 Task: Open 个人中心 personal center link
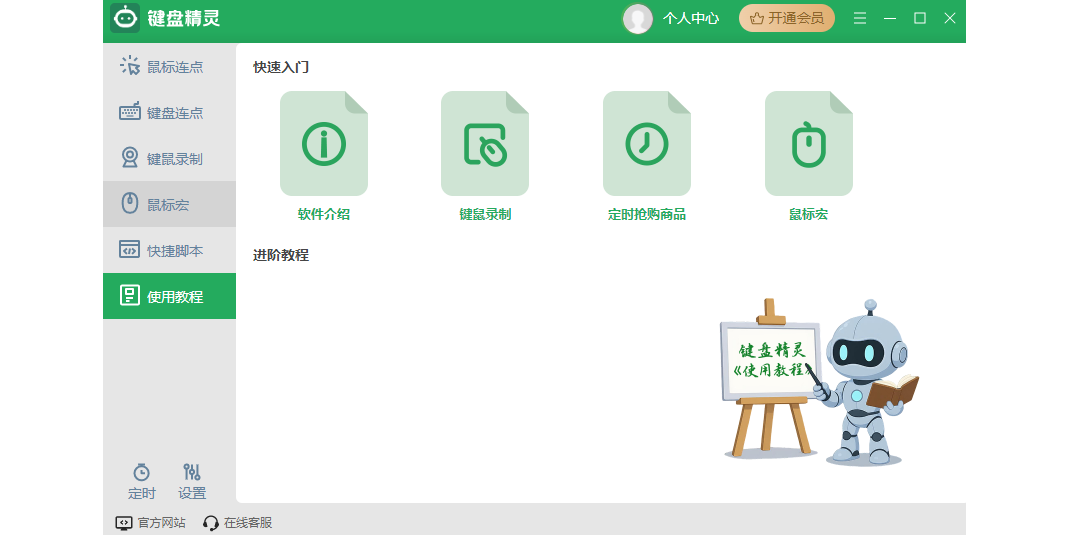[x=691, y=18]
